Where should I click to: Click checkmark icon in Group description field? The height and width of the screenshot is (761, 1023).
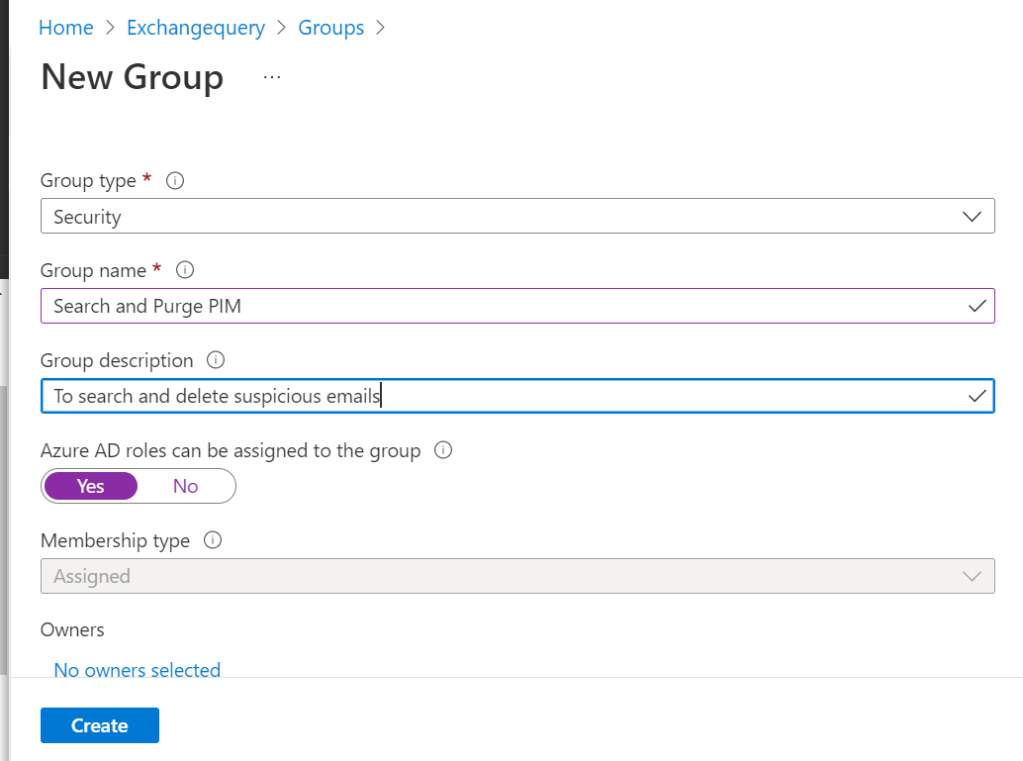(x=977, y=397)
